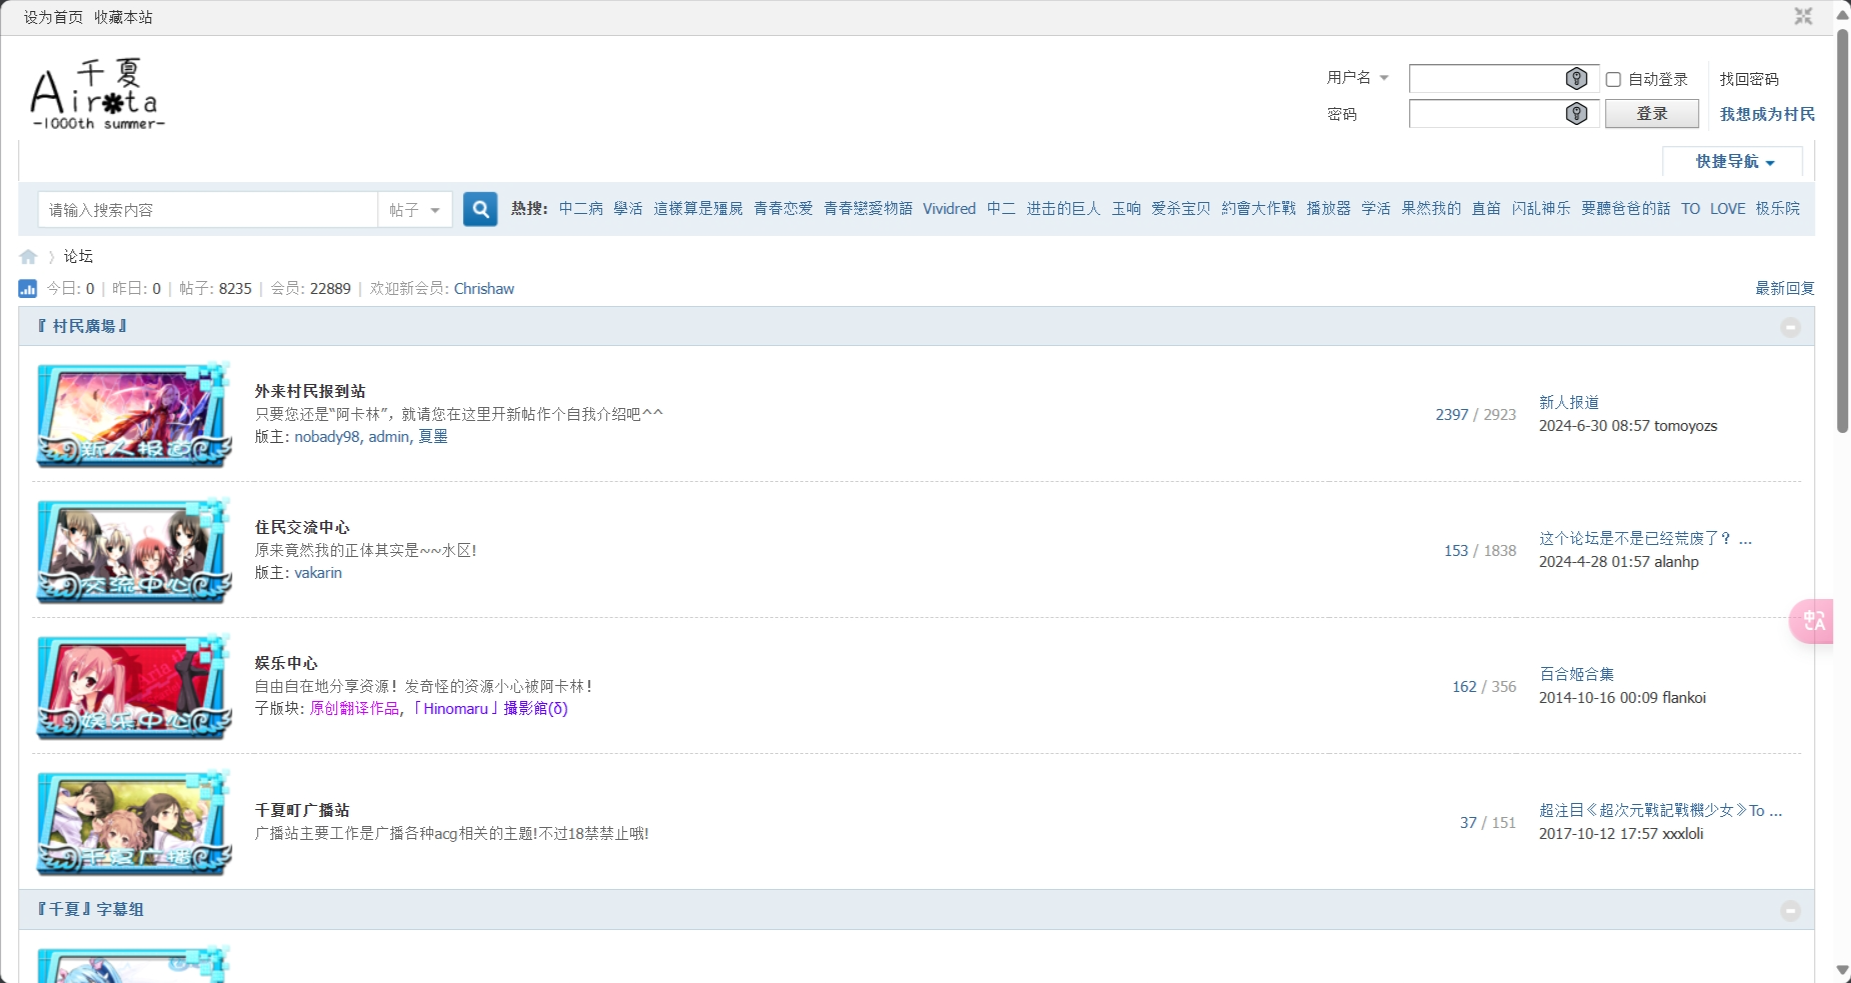Click the Airota site logo
Screen dimensions: 1851x983
(97, 93)
